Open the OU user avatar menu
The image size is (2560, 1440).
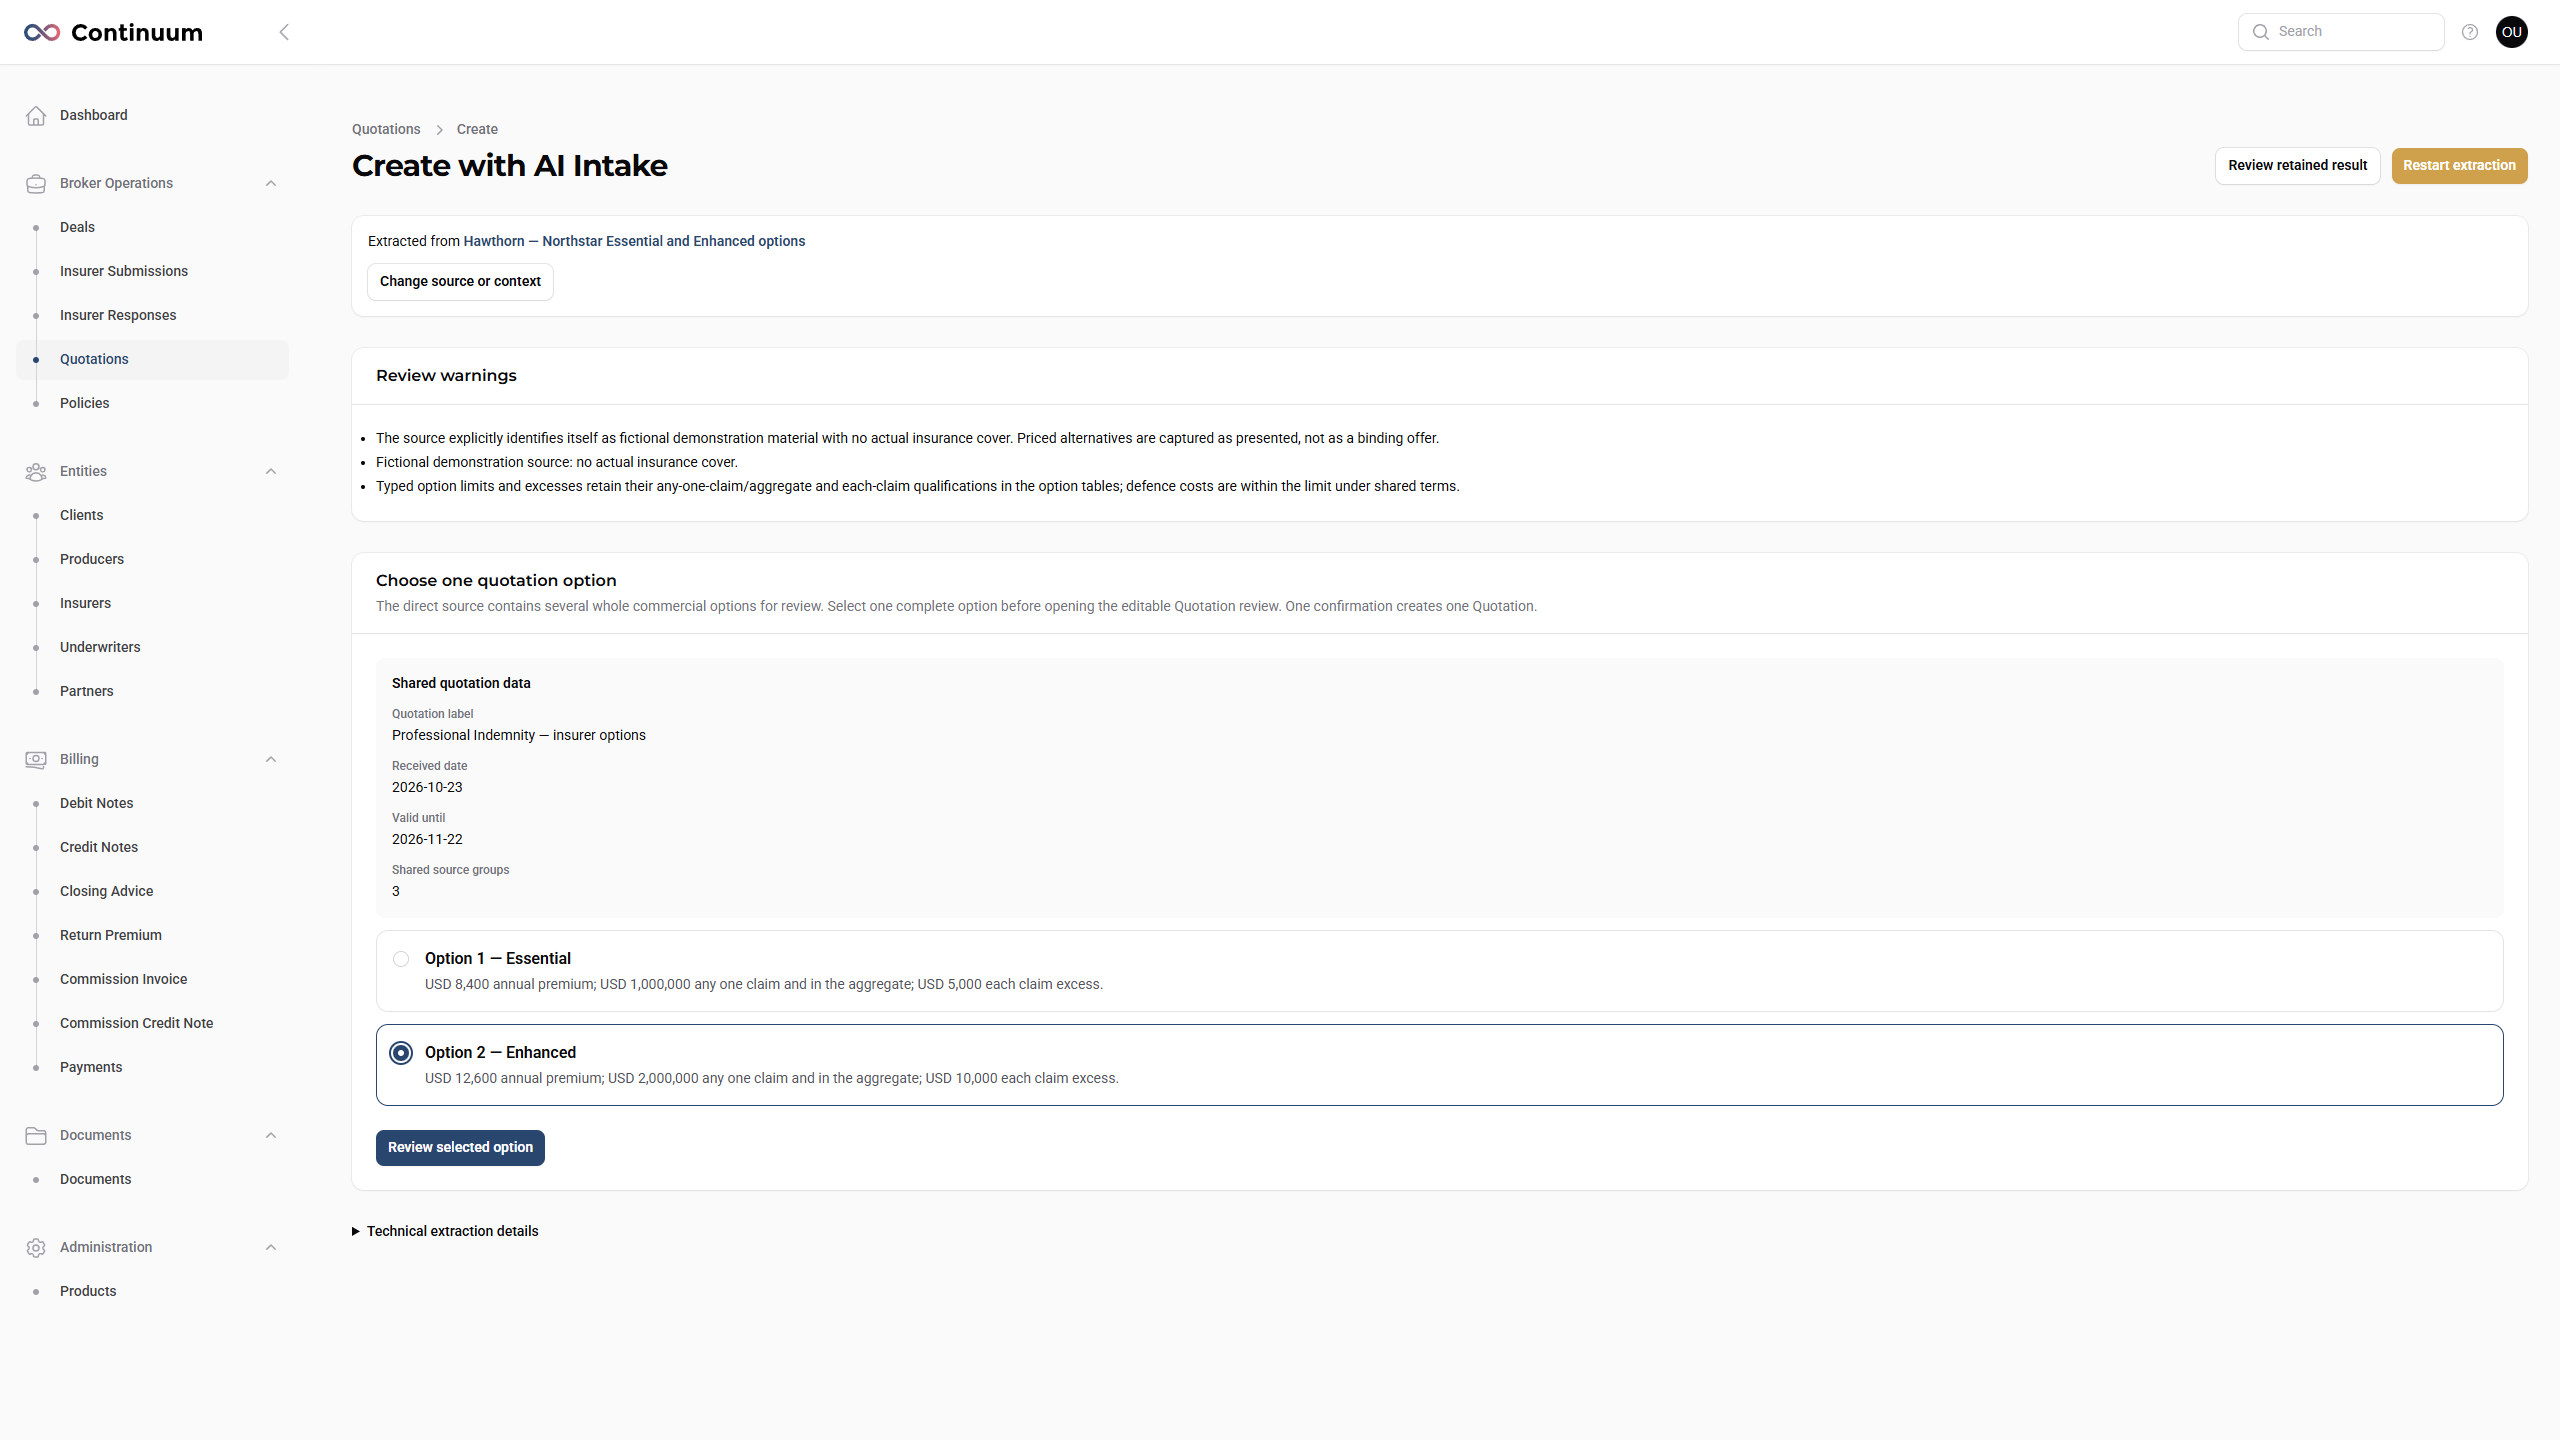[2512, 32]
